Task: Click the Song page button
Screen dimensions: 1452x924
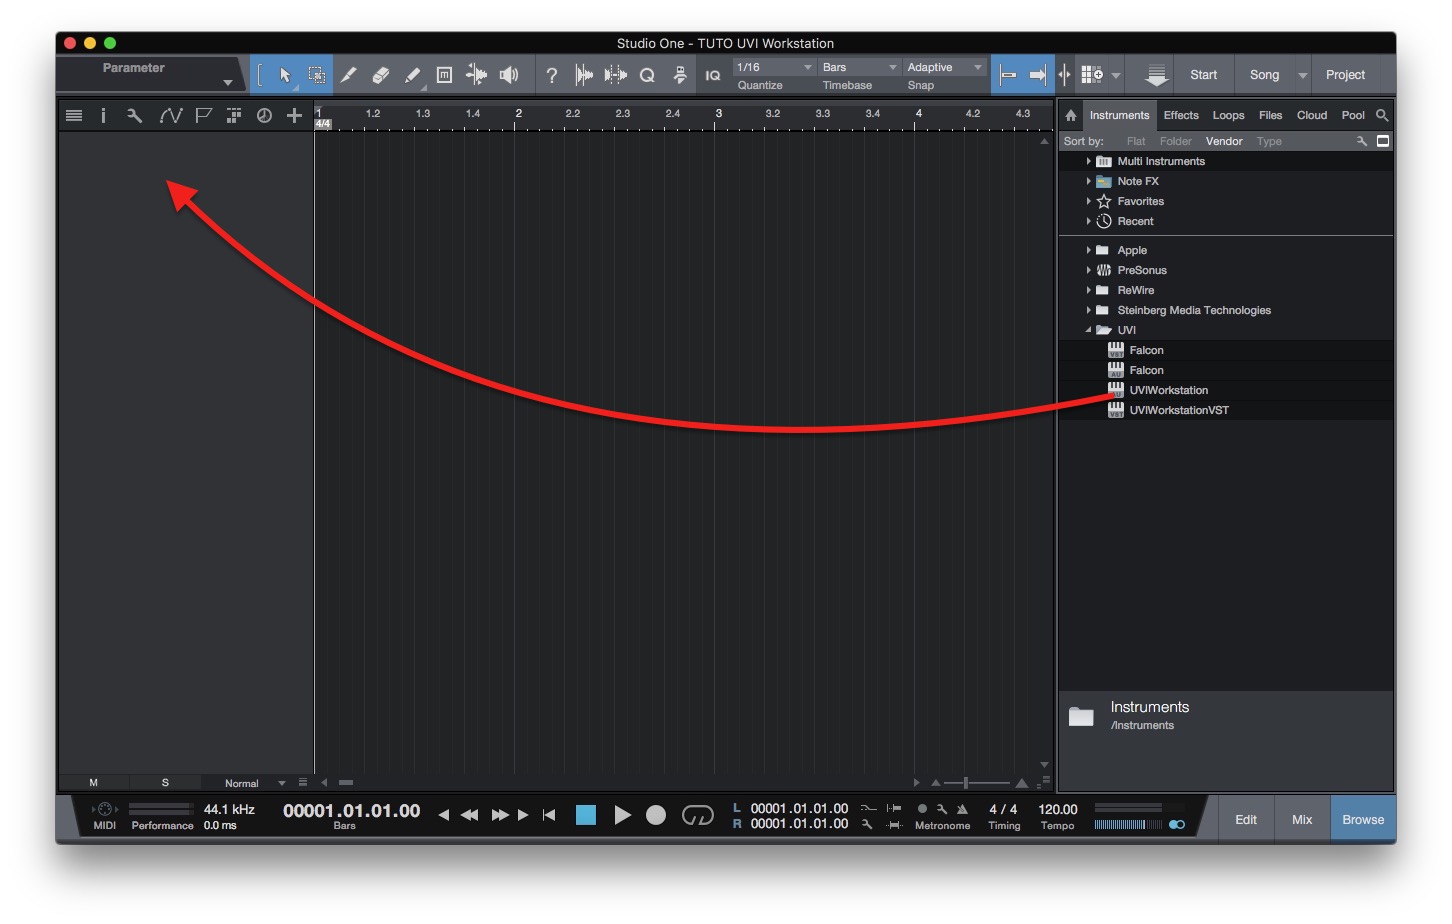Action: coord(1264,75)
